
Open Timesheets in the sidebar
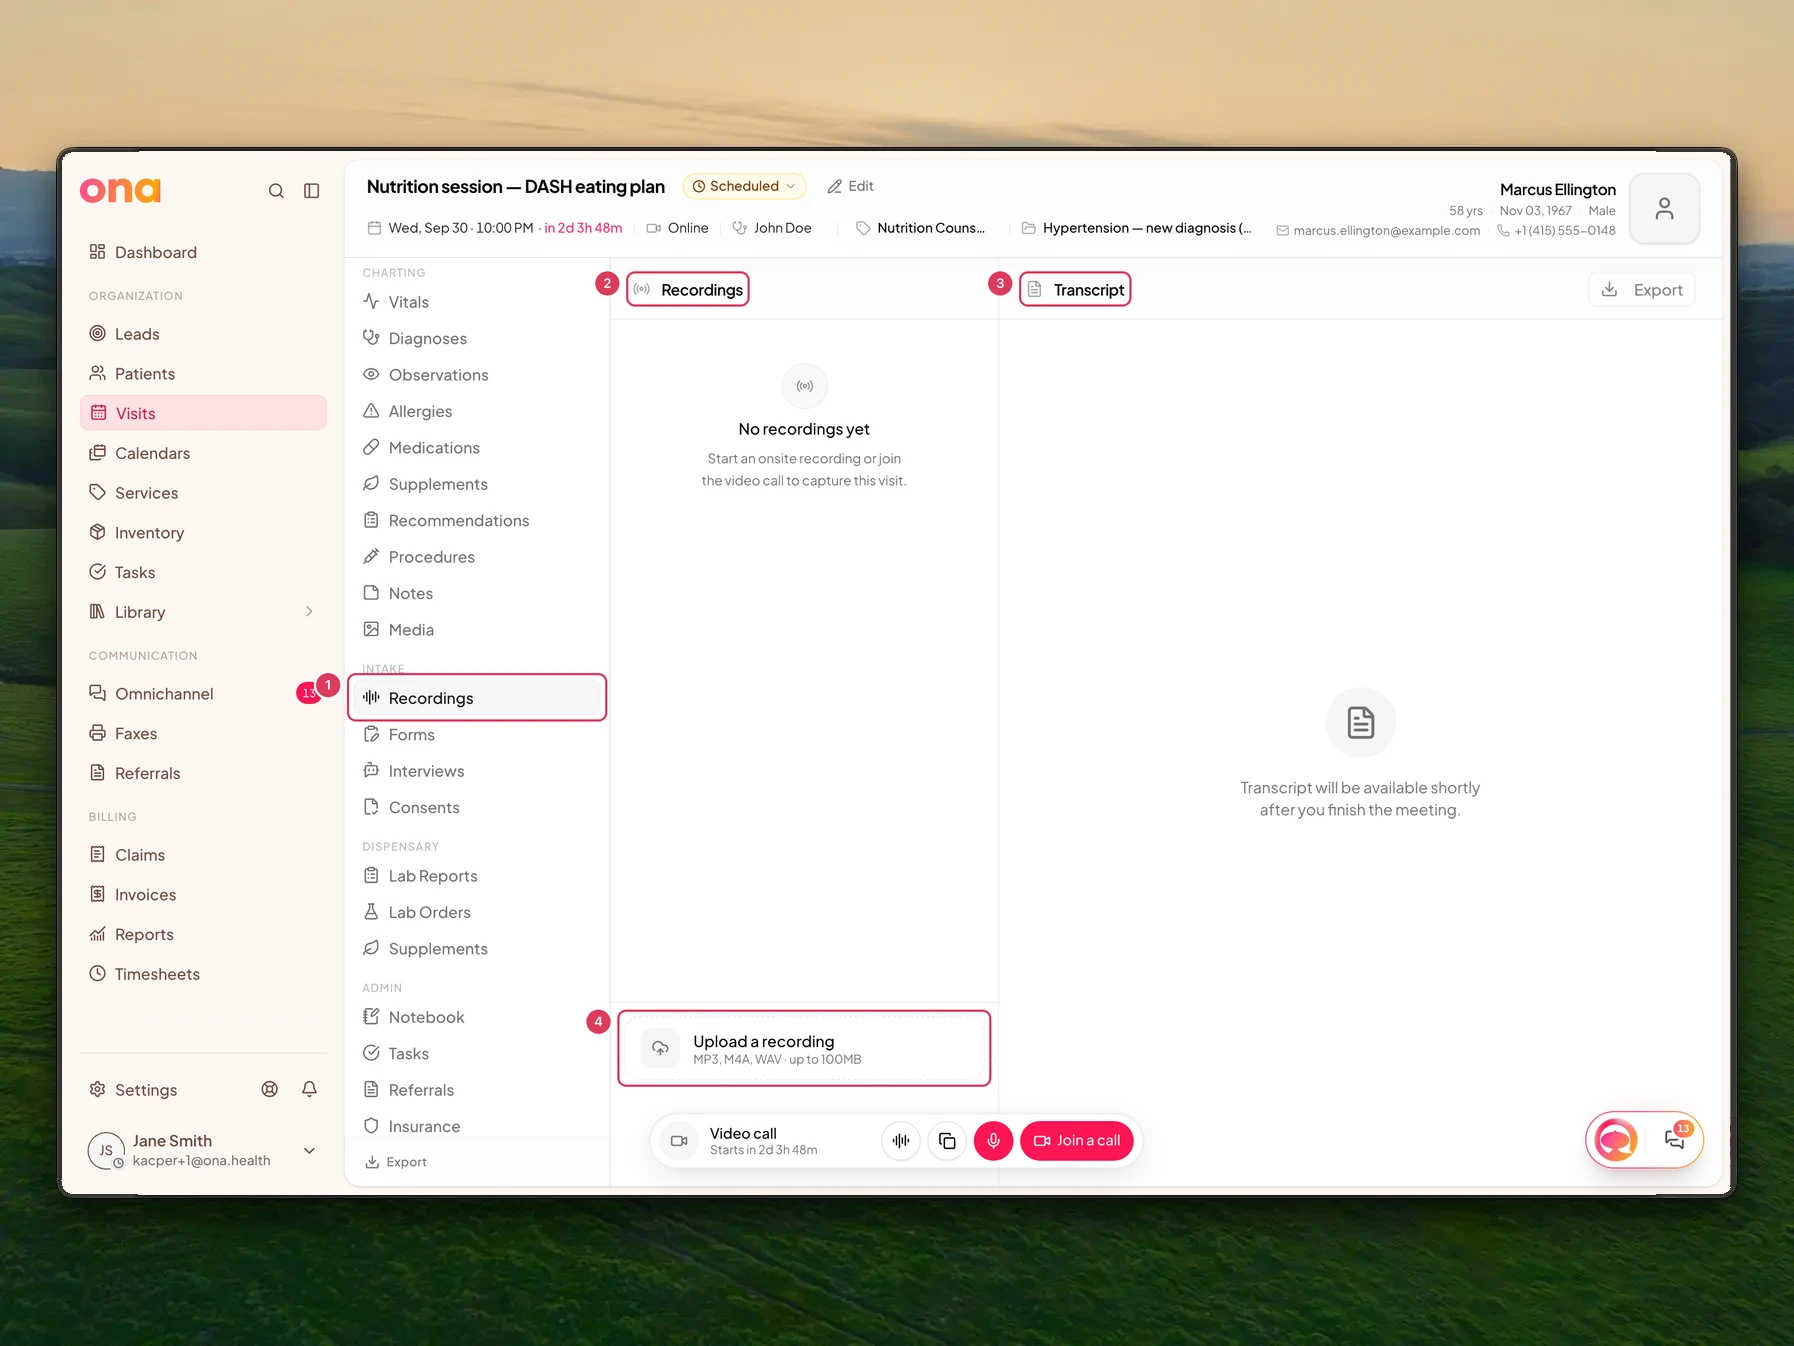[203, 974]
